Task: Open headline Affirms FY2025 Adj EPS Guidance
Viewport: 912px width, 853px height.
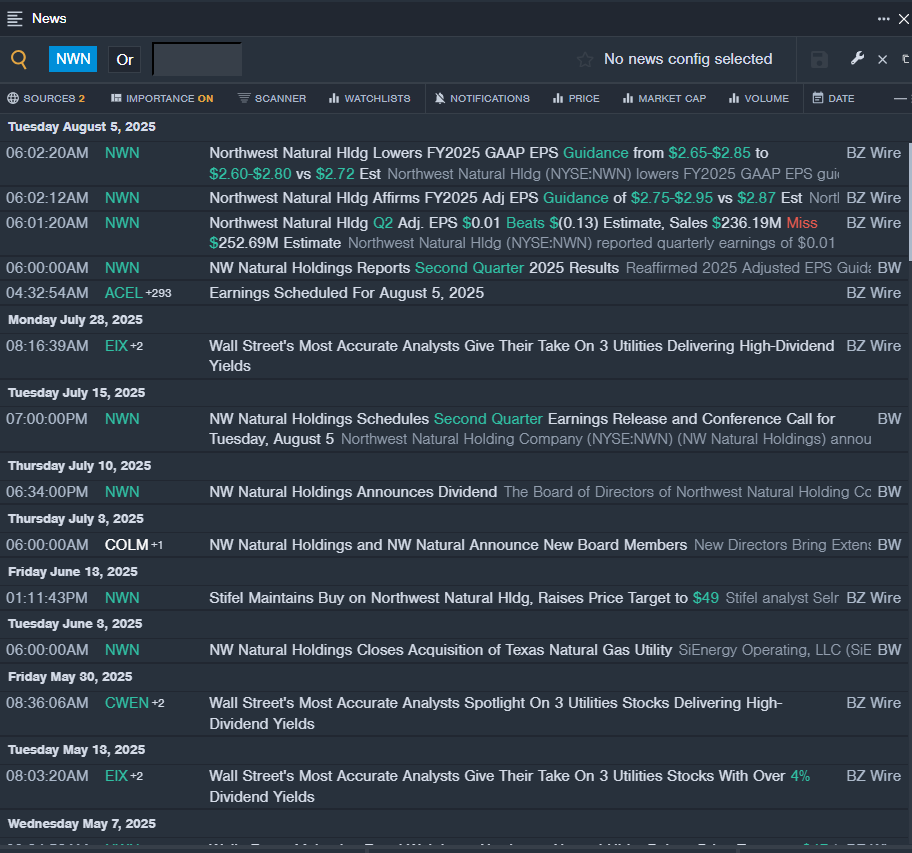Action: [x=505, y=198]
